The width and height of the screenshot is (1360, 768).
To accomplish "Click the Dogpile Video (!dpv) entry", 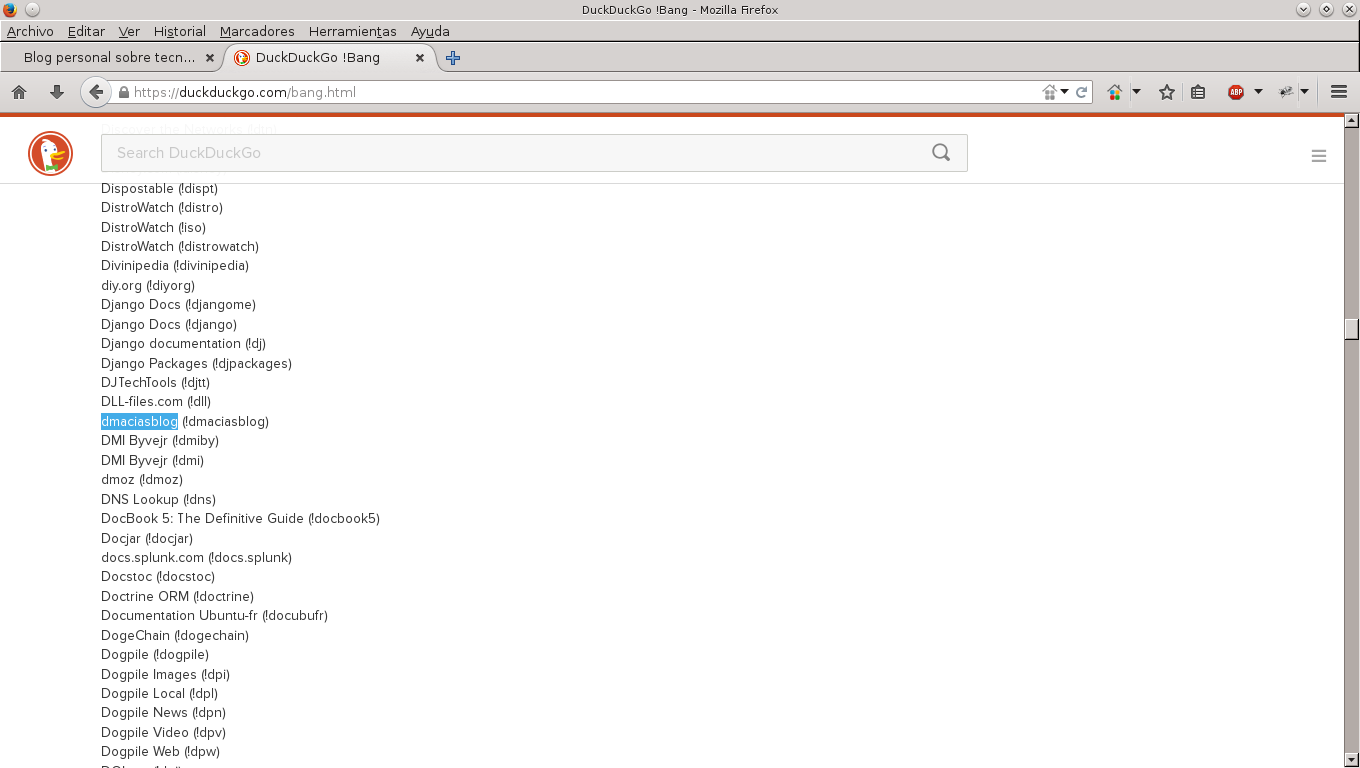I will click(163, 732).
